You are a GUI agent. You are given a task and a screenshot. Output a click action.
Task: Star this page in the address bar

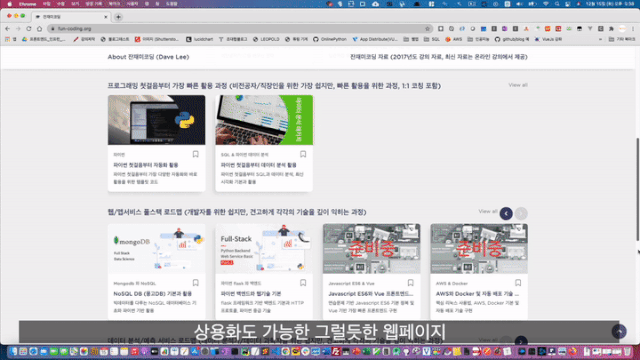click(427, 29)
